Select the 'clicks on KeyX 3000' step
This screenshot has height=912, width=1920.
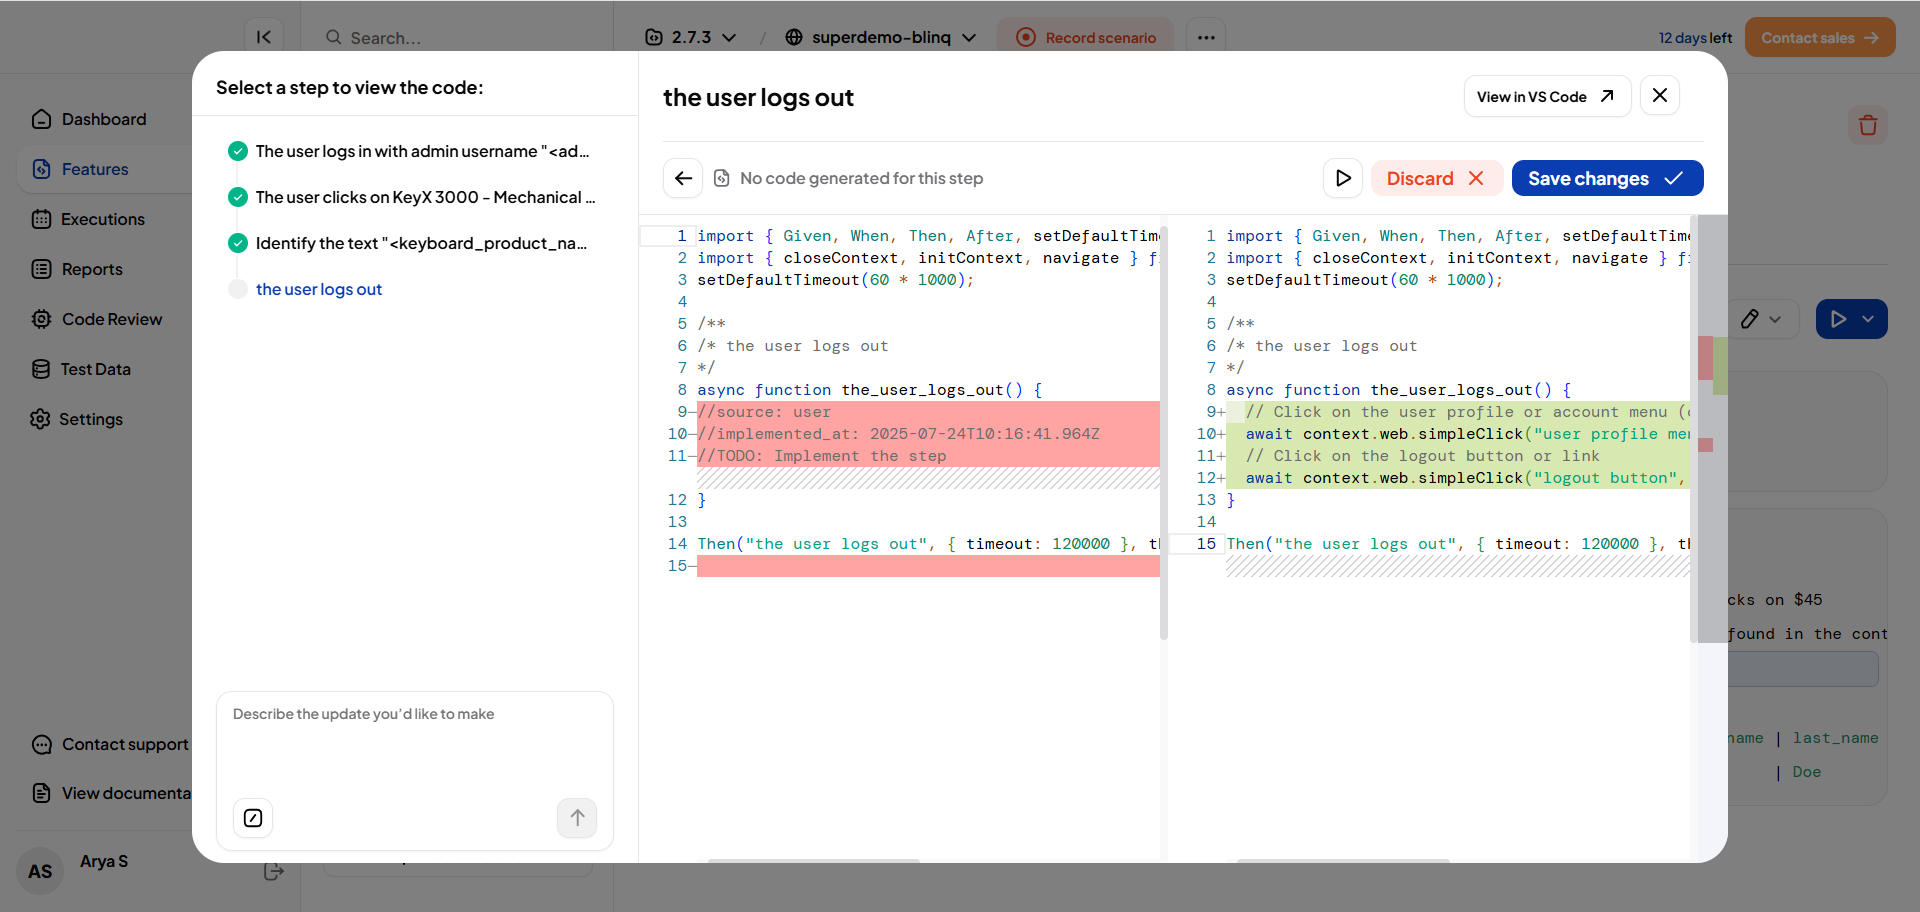click(424, 197)
